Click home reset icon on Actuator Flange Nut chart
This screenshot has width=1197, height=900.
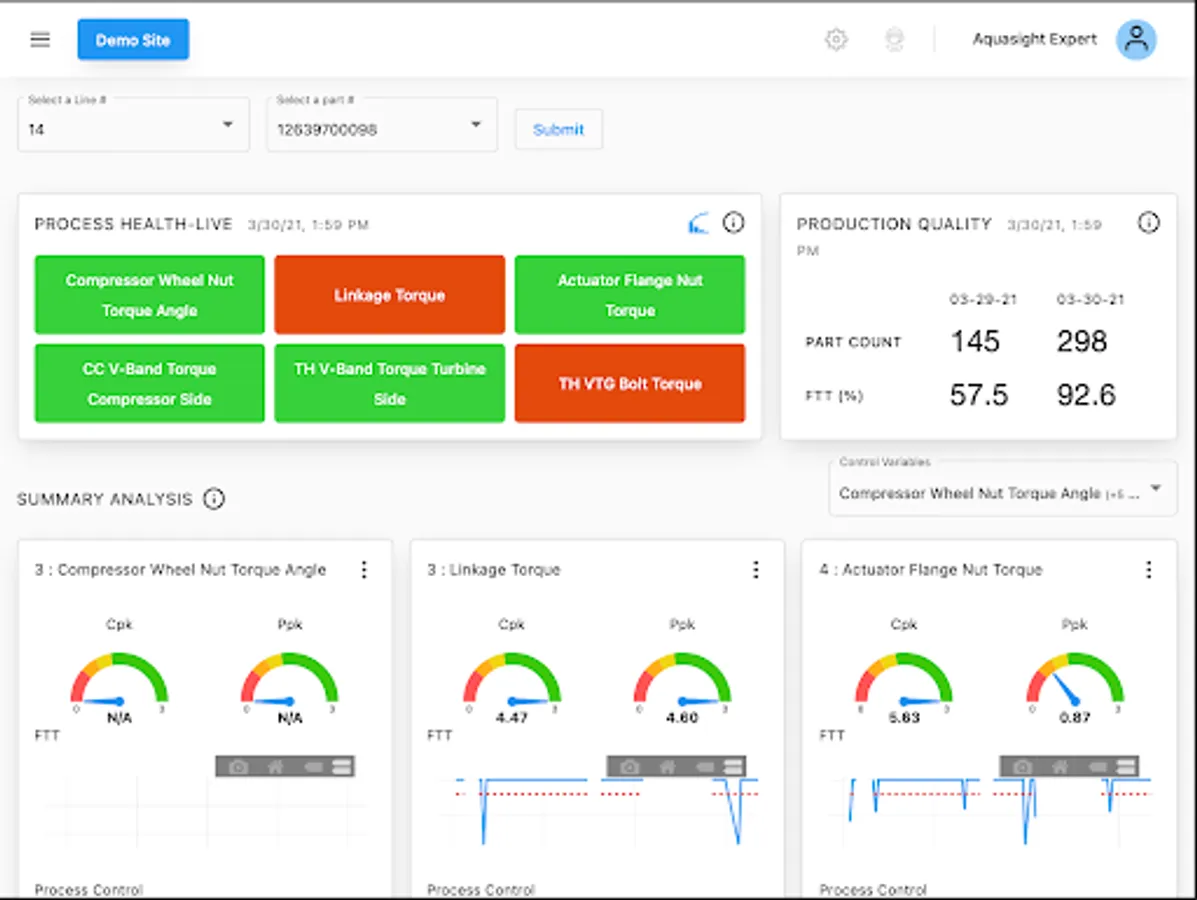pos(1060,766)
